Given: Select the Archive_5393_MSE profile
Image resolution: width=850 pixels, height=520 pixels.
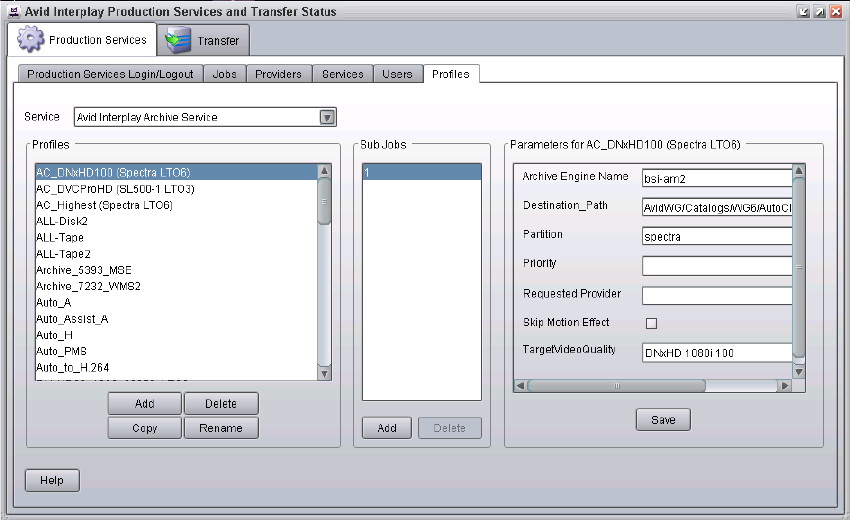Looking at the screenshot, I should click(x=176, y=270).
